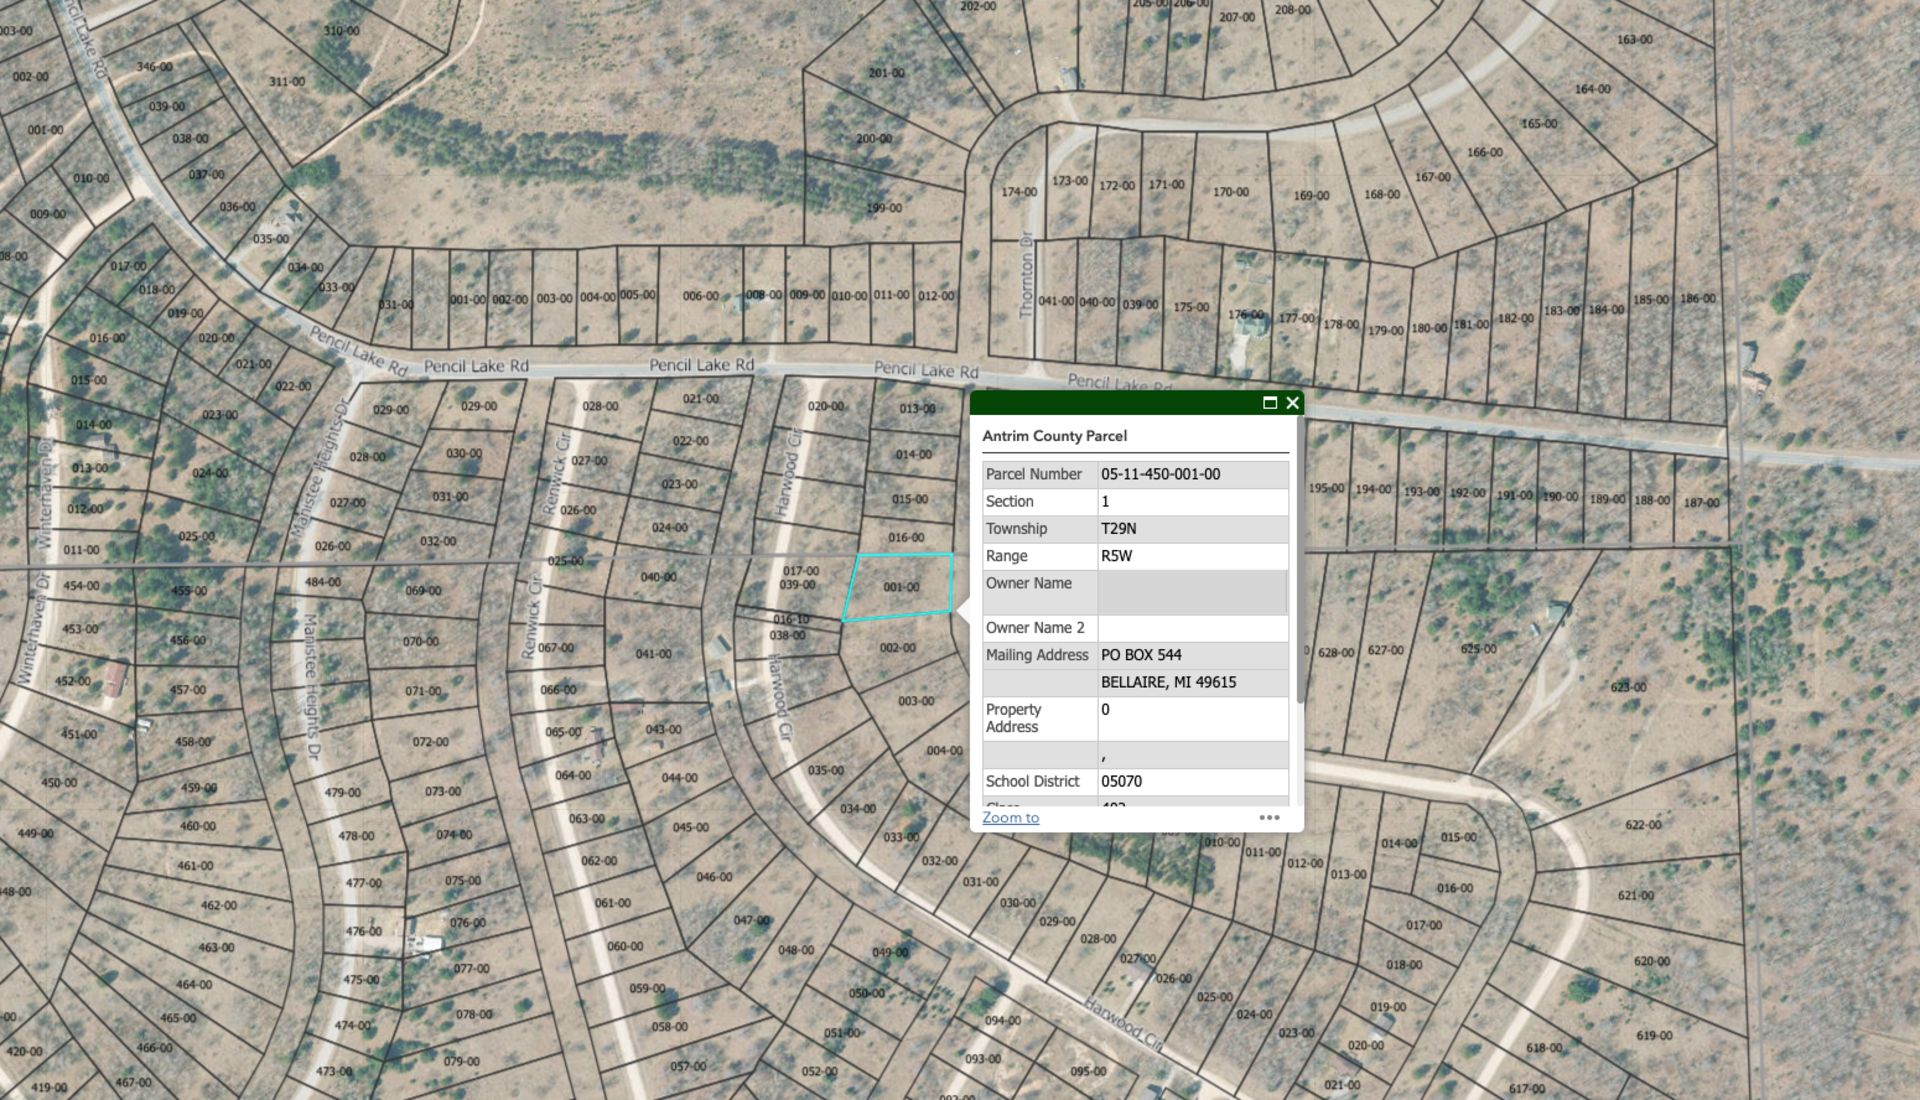Click the empty Owner Name value cell
Image resolution: width=1920 pixels, height=1100 pixels.
(x=1193, y=592)
